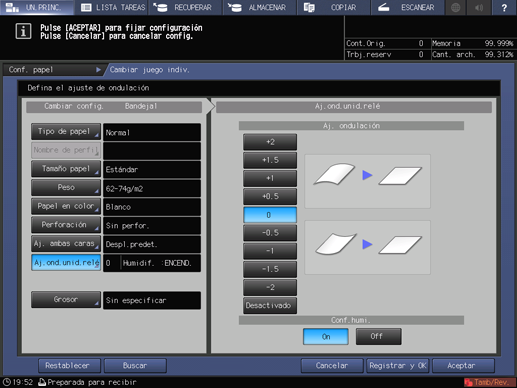Open the Grosor thickness setting
517x388 pixels.
coord(66,300)
